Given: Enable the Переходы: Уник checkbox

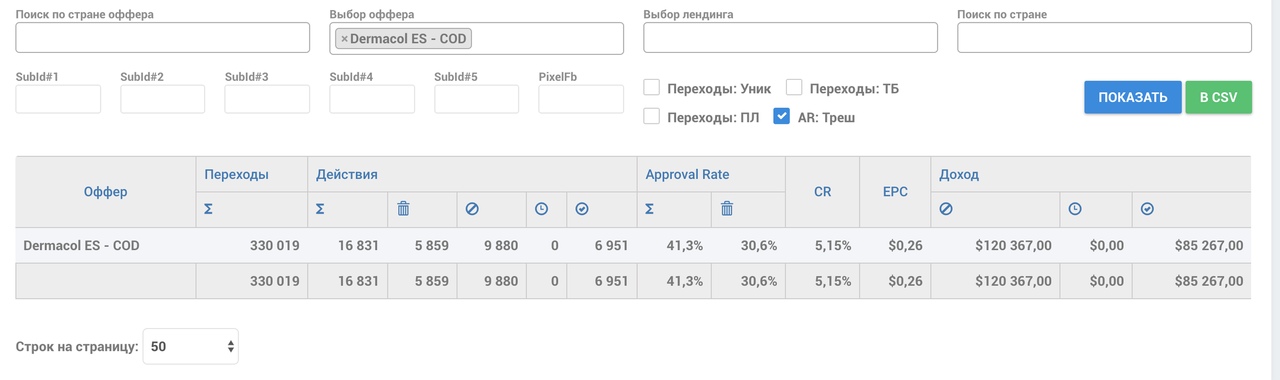Looking at the screenshot, I should (651, 88).
